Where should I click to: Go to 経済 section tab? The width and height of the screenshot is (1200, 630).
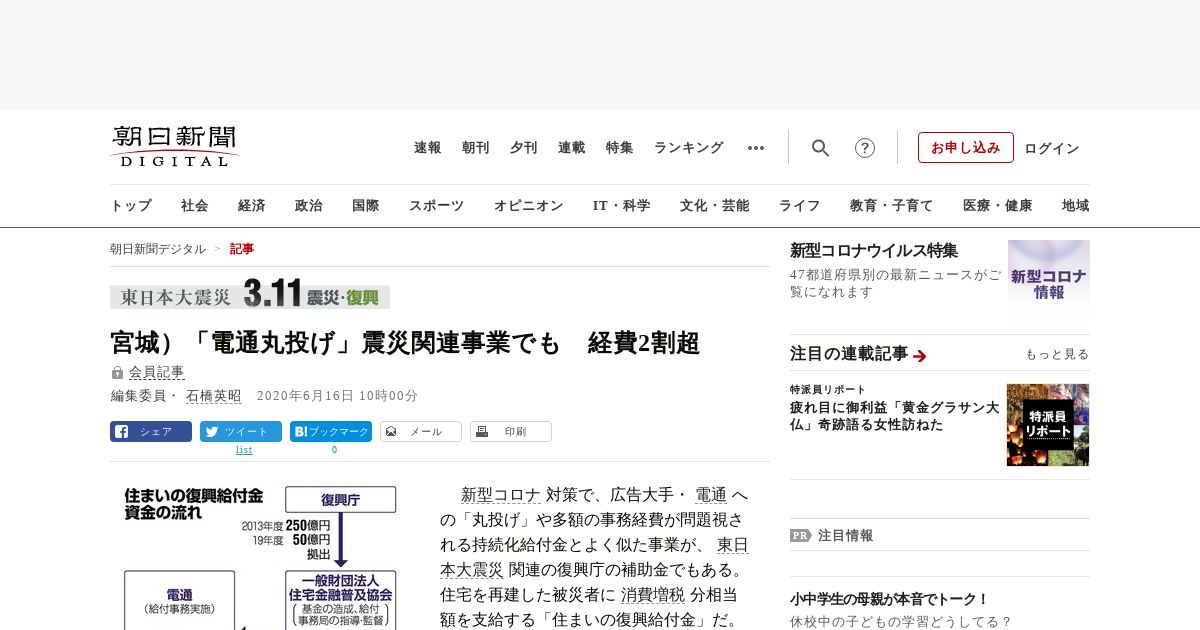[x=252, y=206]
